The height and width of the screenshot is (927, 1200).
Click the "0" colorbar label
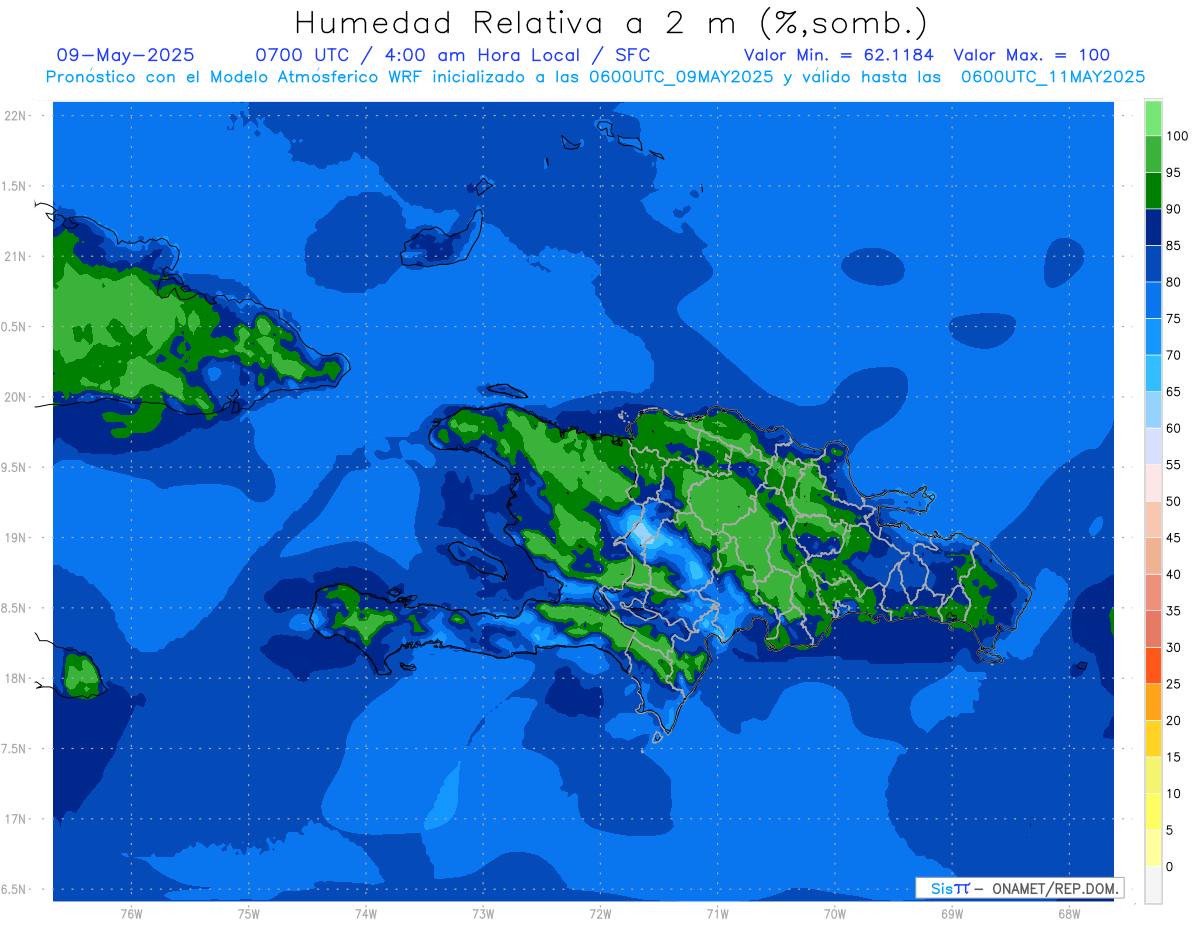1170,866
